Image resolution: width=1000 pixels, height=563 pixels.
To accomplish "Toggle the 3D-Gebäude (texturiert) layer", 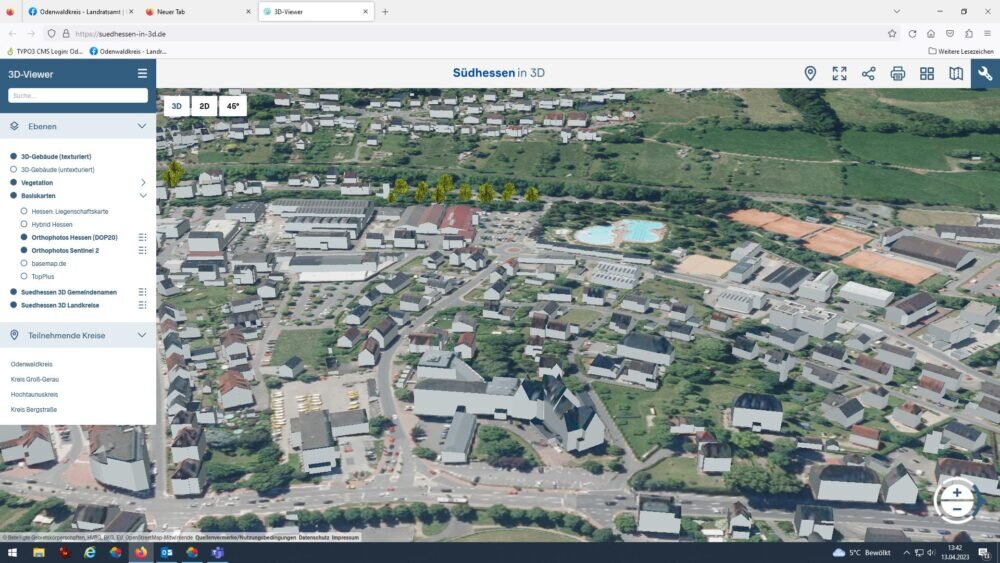I will [x=14, y=156].
